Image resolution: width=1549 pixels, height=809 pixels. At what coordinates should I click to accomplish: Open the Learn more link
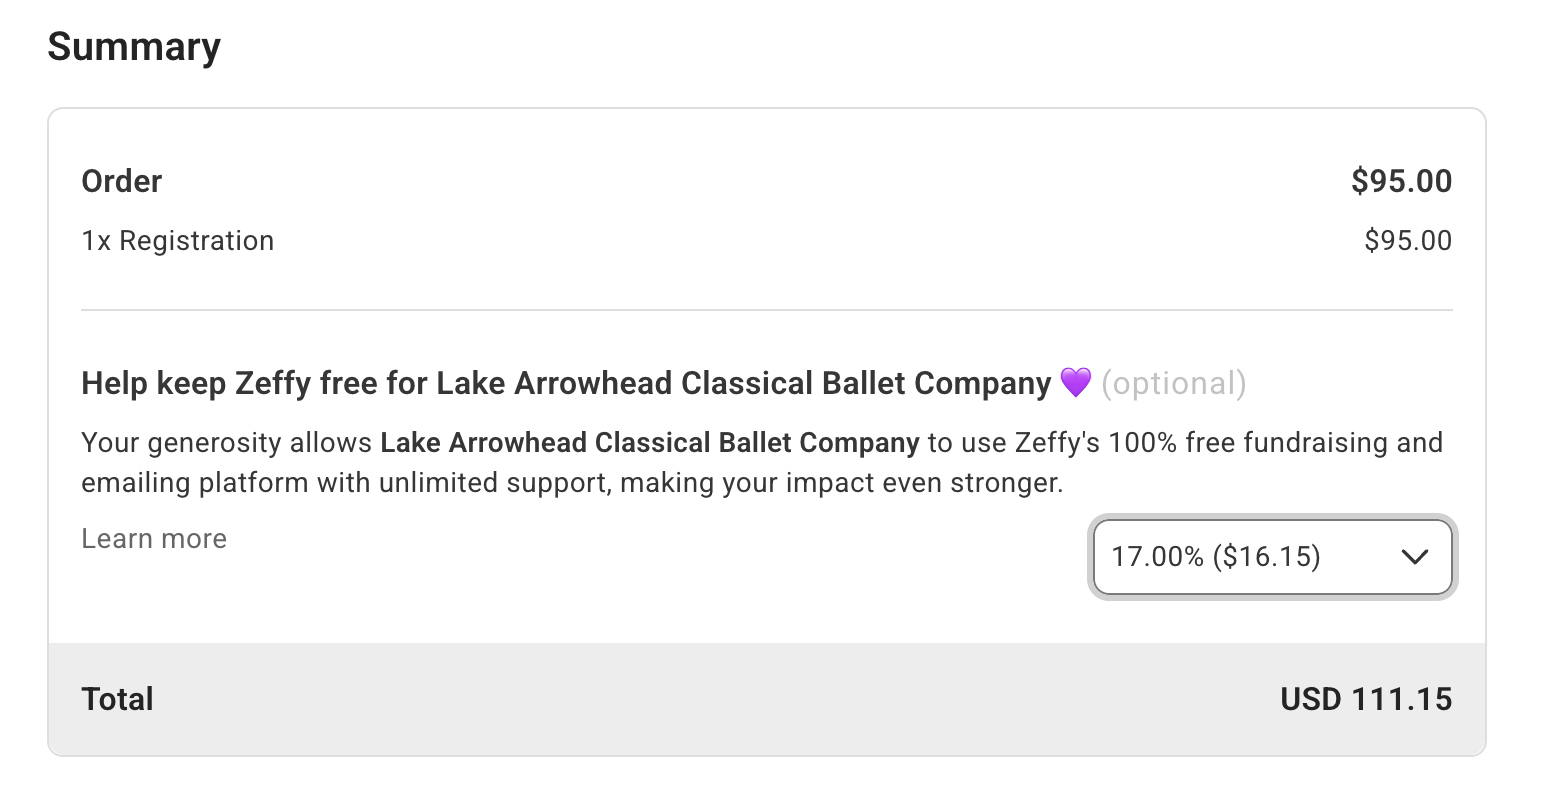coord(154,539)
